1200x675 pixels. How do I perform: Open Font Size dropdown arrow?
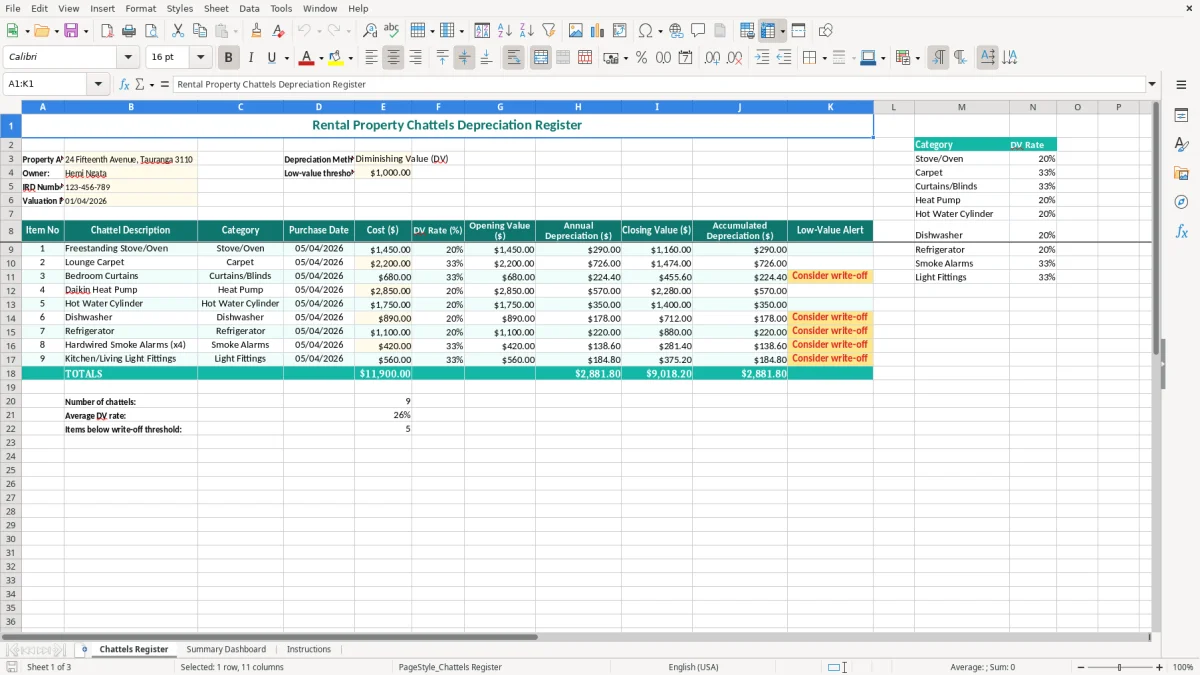coord(201,58)
